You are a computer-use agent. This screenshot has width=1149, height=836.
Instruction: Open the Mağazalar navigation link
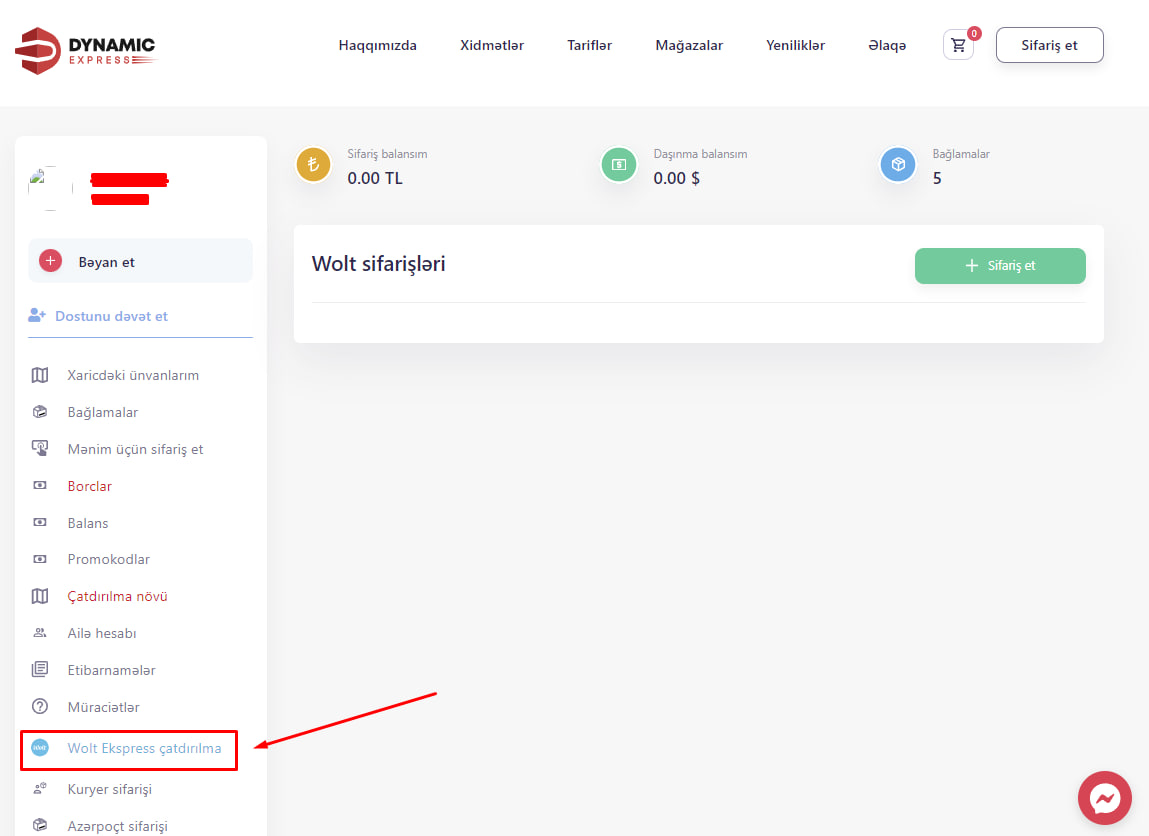(689, 45)
